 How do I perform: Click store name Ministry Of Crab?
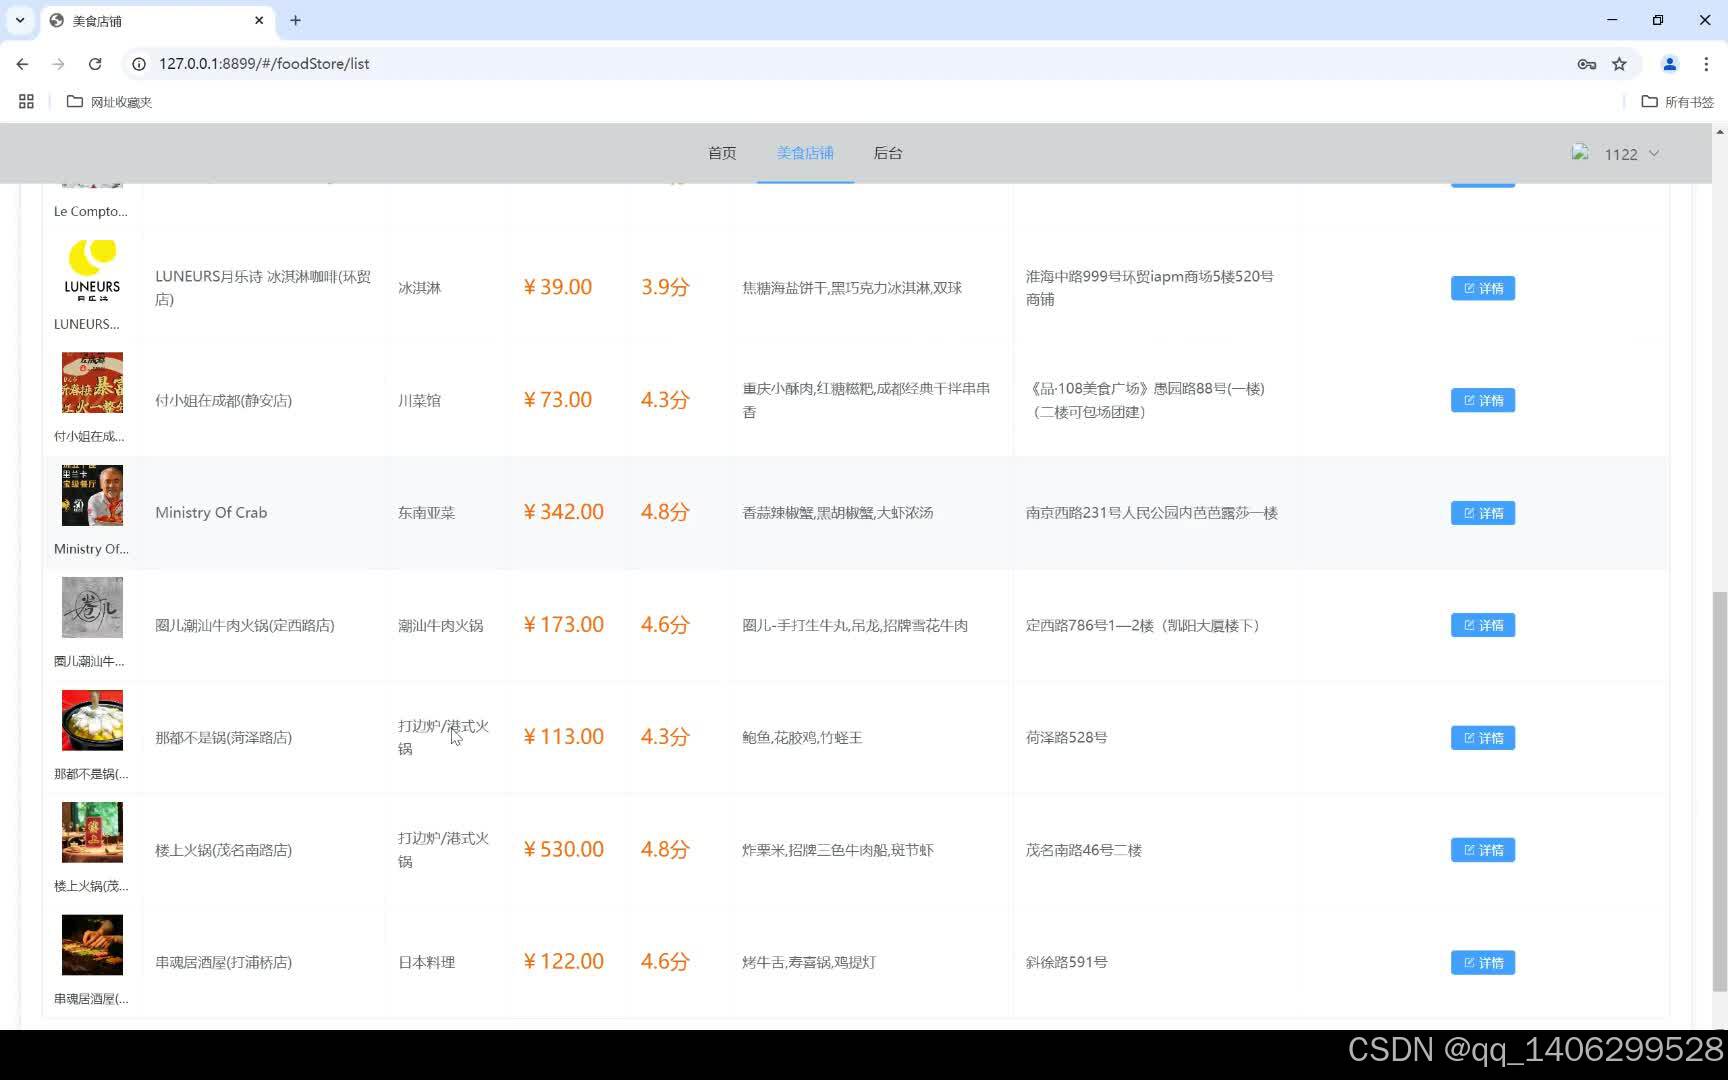coord(211,513)
